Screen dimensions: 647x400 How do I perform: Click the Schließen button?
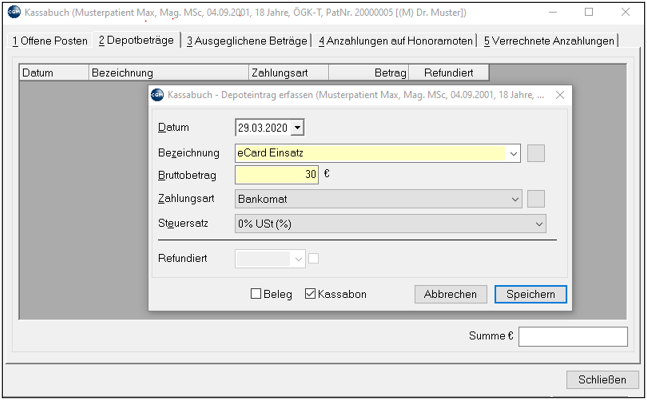tap(602, 380)
